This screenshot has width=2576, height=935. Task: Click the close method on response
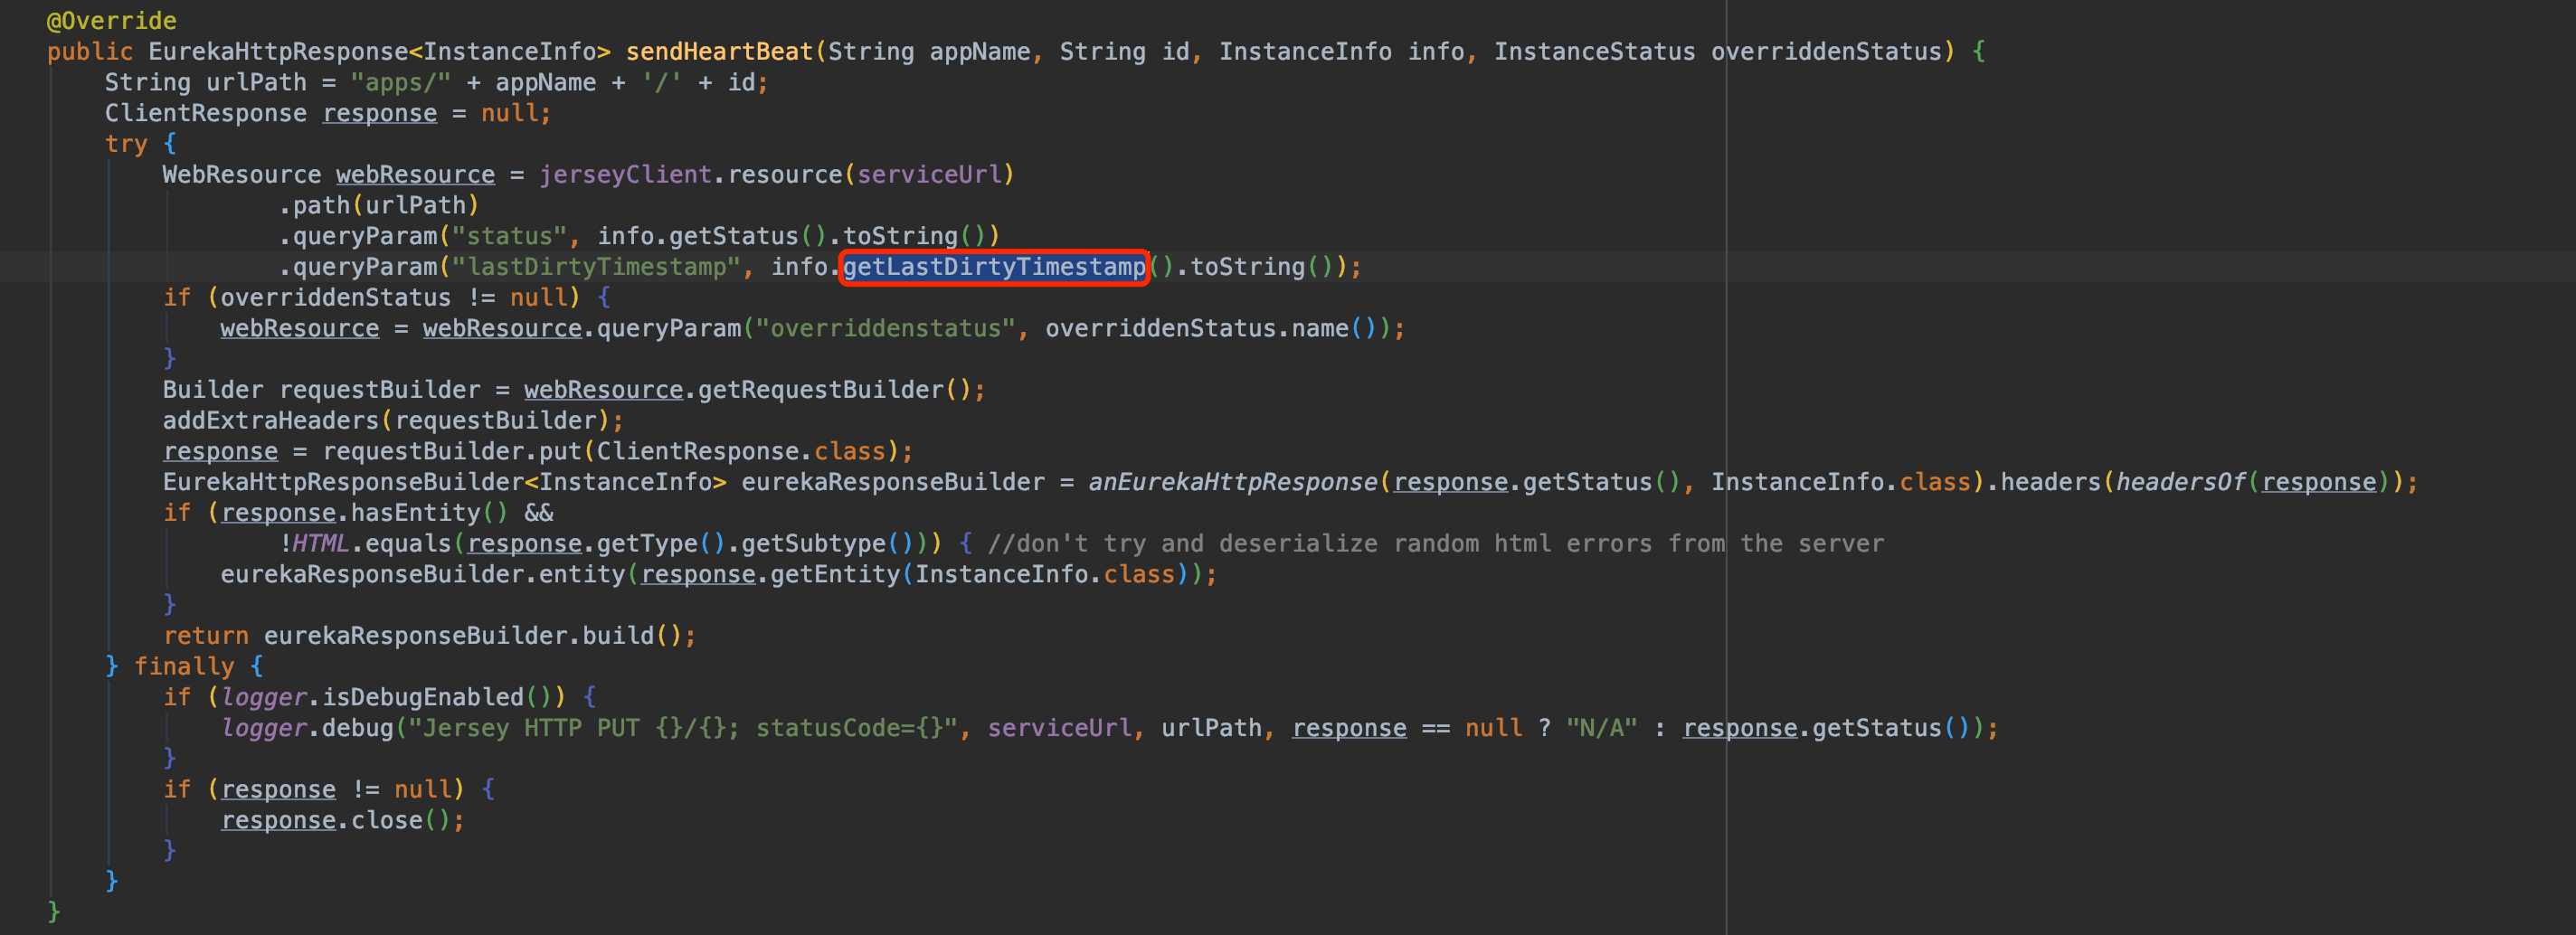point(387,821)
